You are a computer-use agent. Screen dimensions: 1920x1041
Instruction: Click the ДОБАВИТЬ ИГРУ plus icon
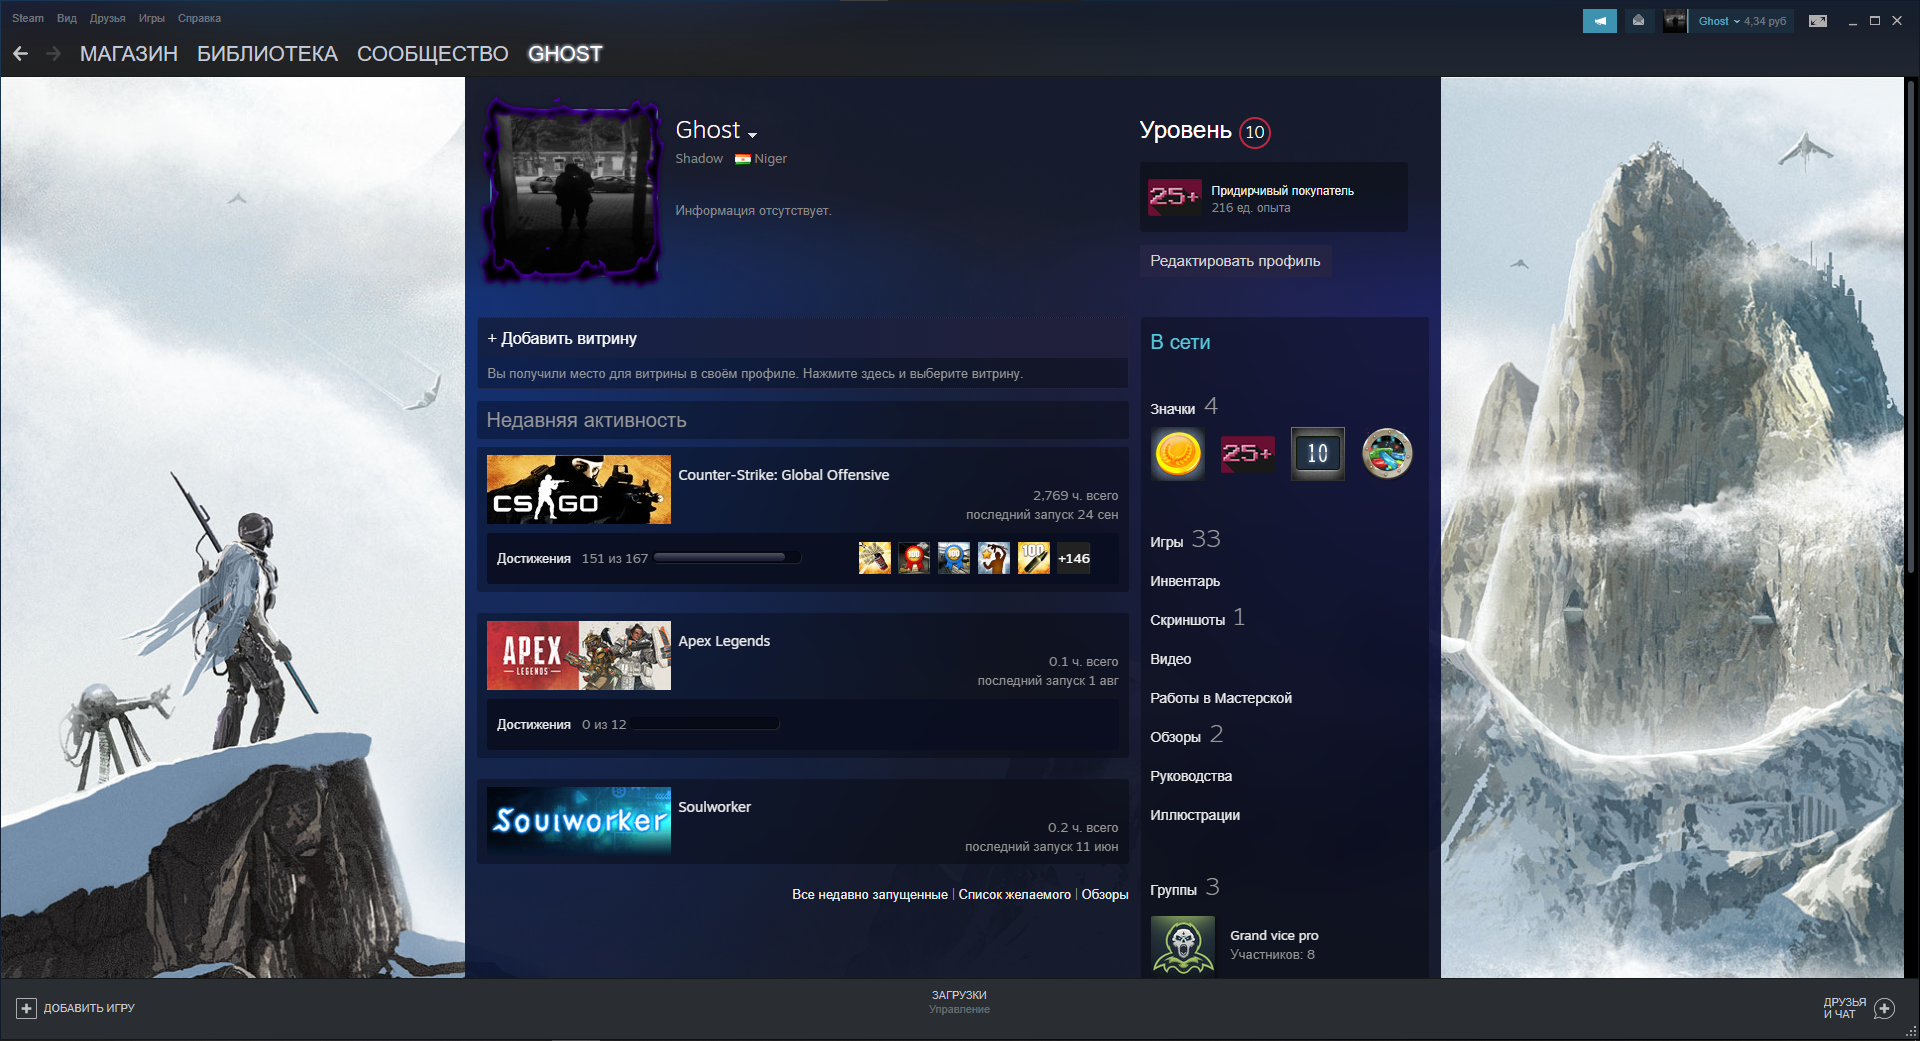(x=27, y=1008)
